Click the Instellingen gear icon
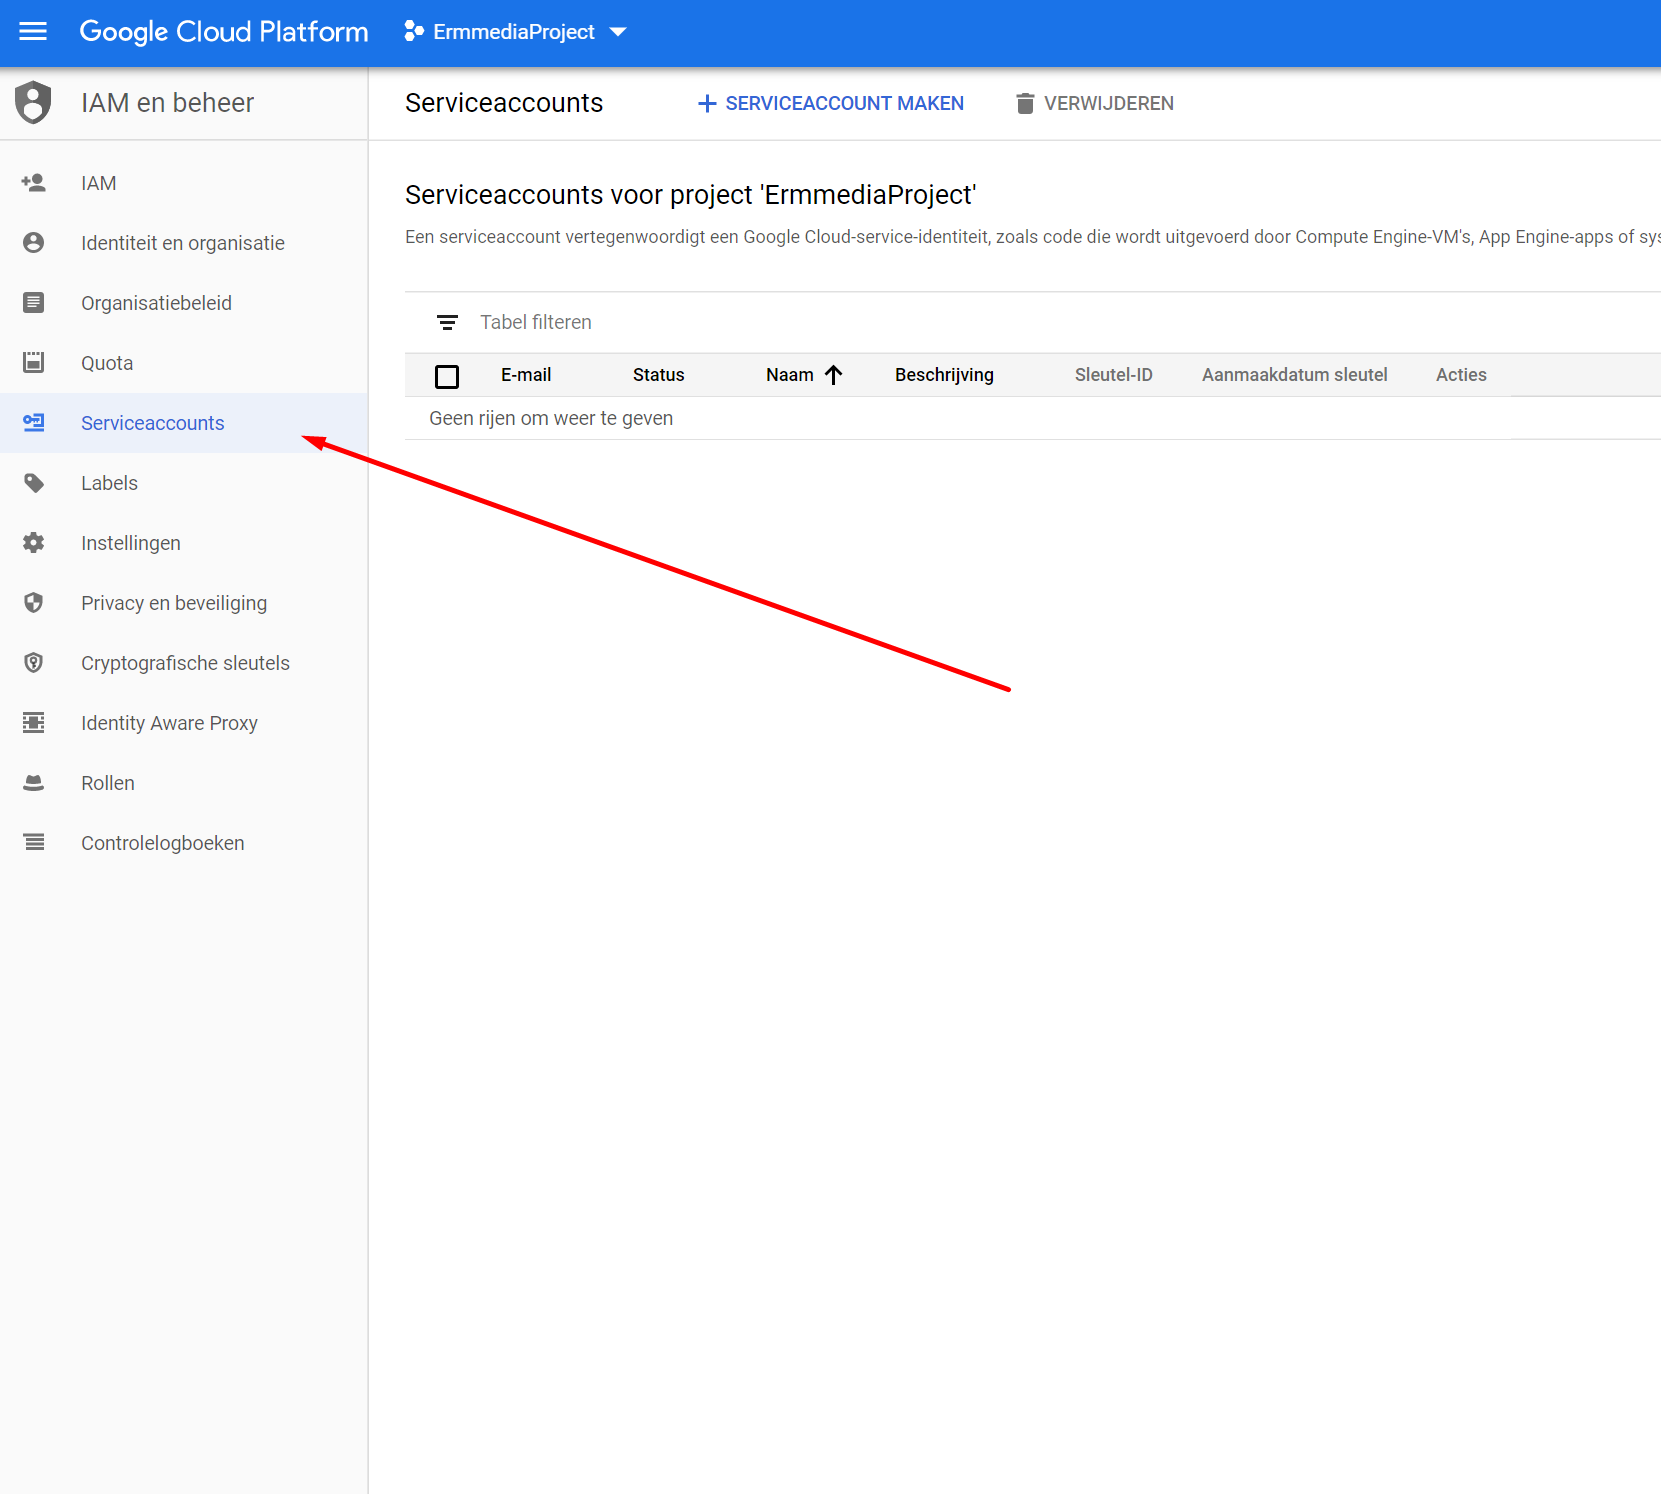Screen dimensions: 1661x1494 33,543
